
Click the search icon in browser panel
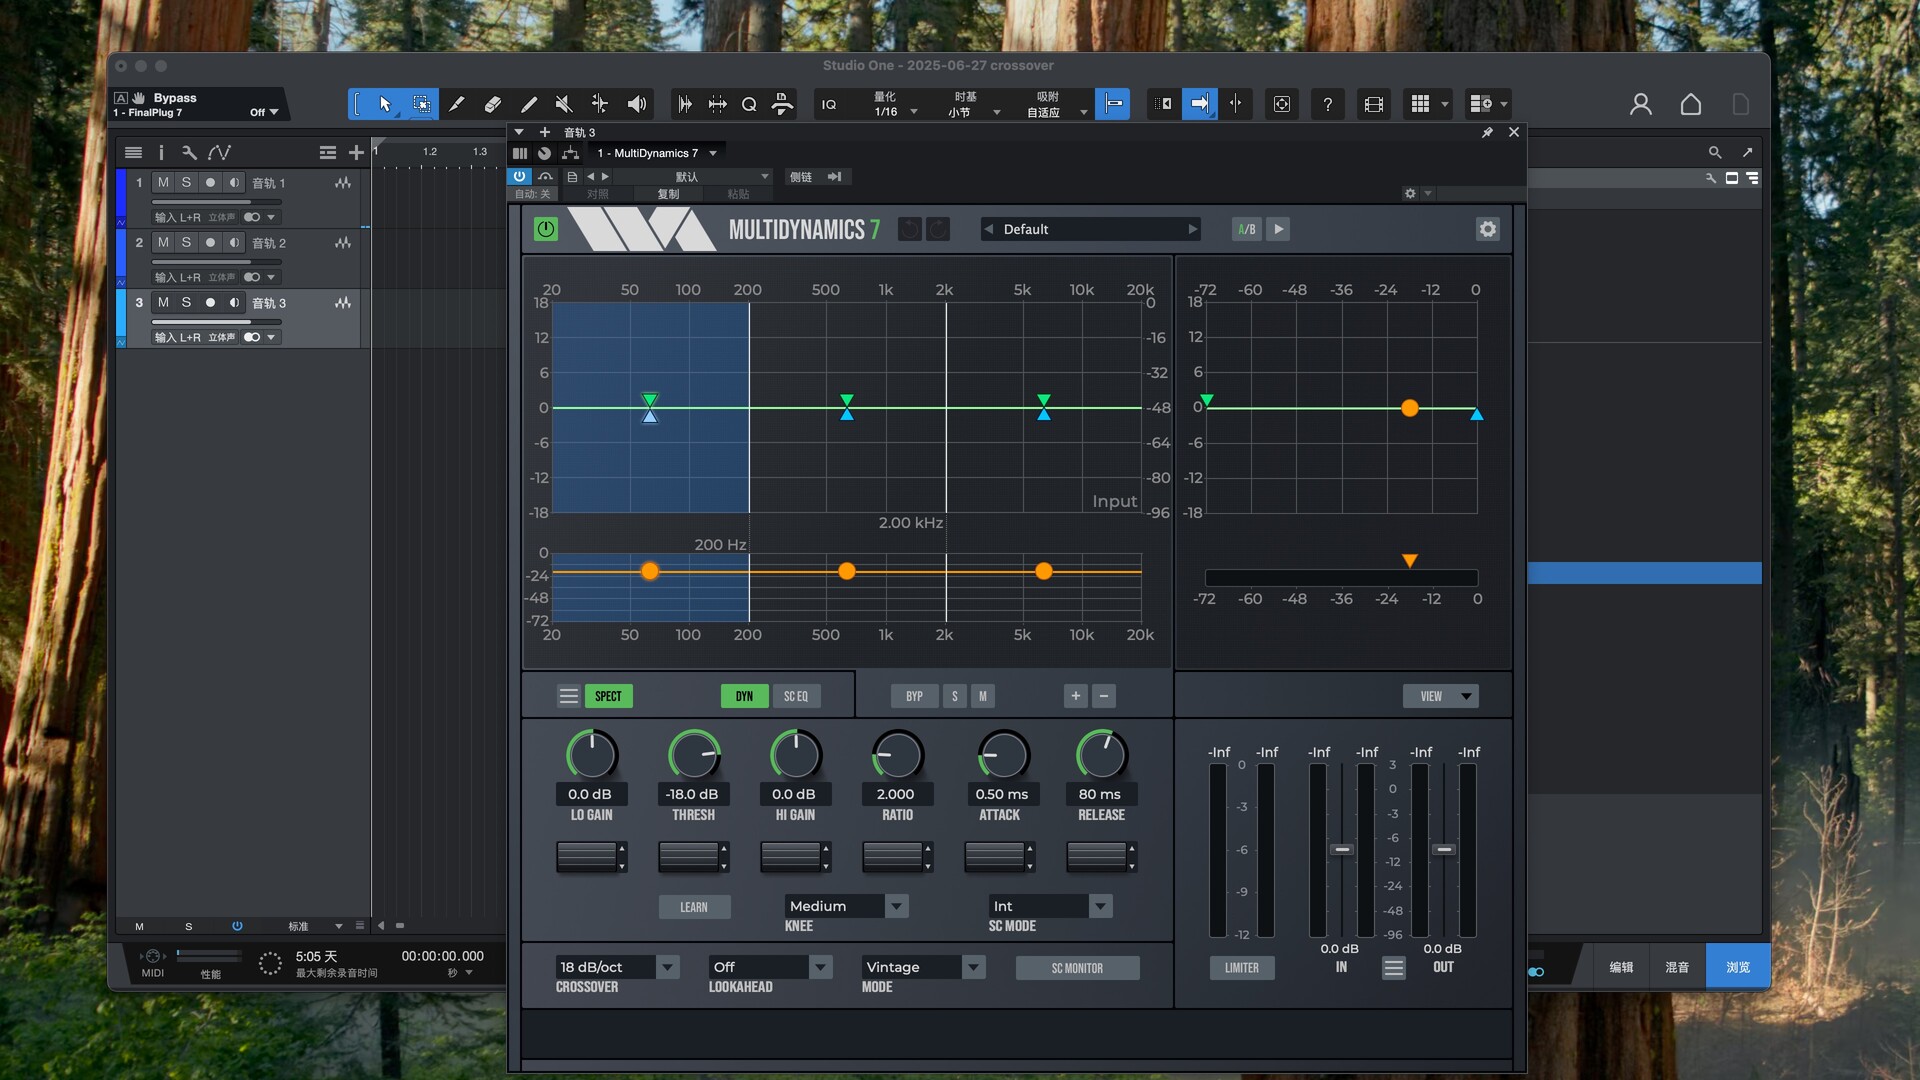click(x=1715, y=152)
